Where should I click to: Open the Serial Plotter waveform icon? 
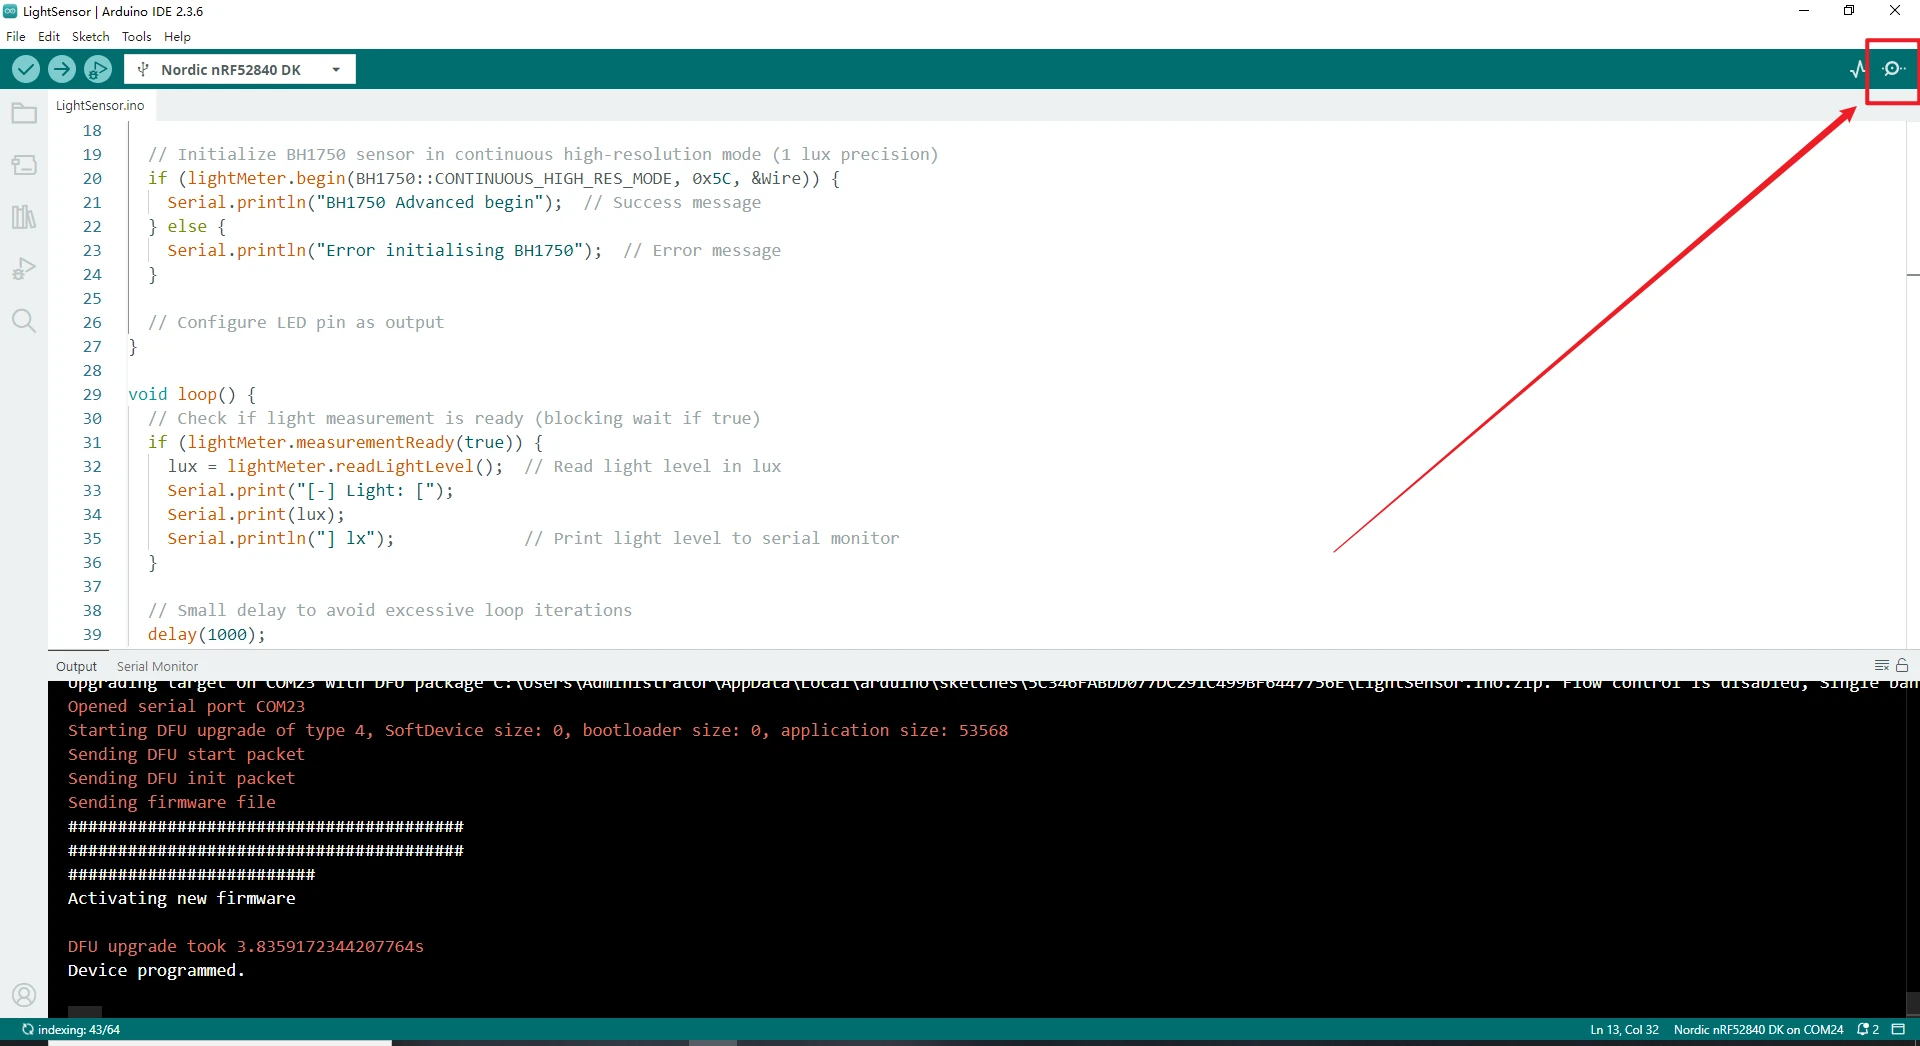coord(1857,69)
